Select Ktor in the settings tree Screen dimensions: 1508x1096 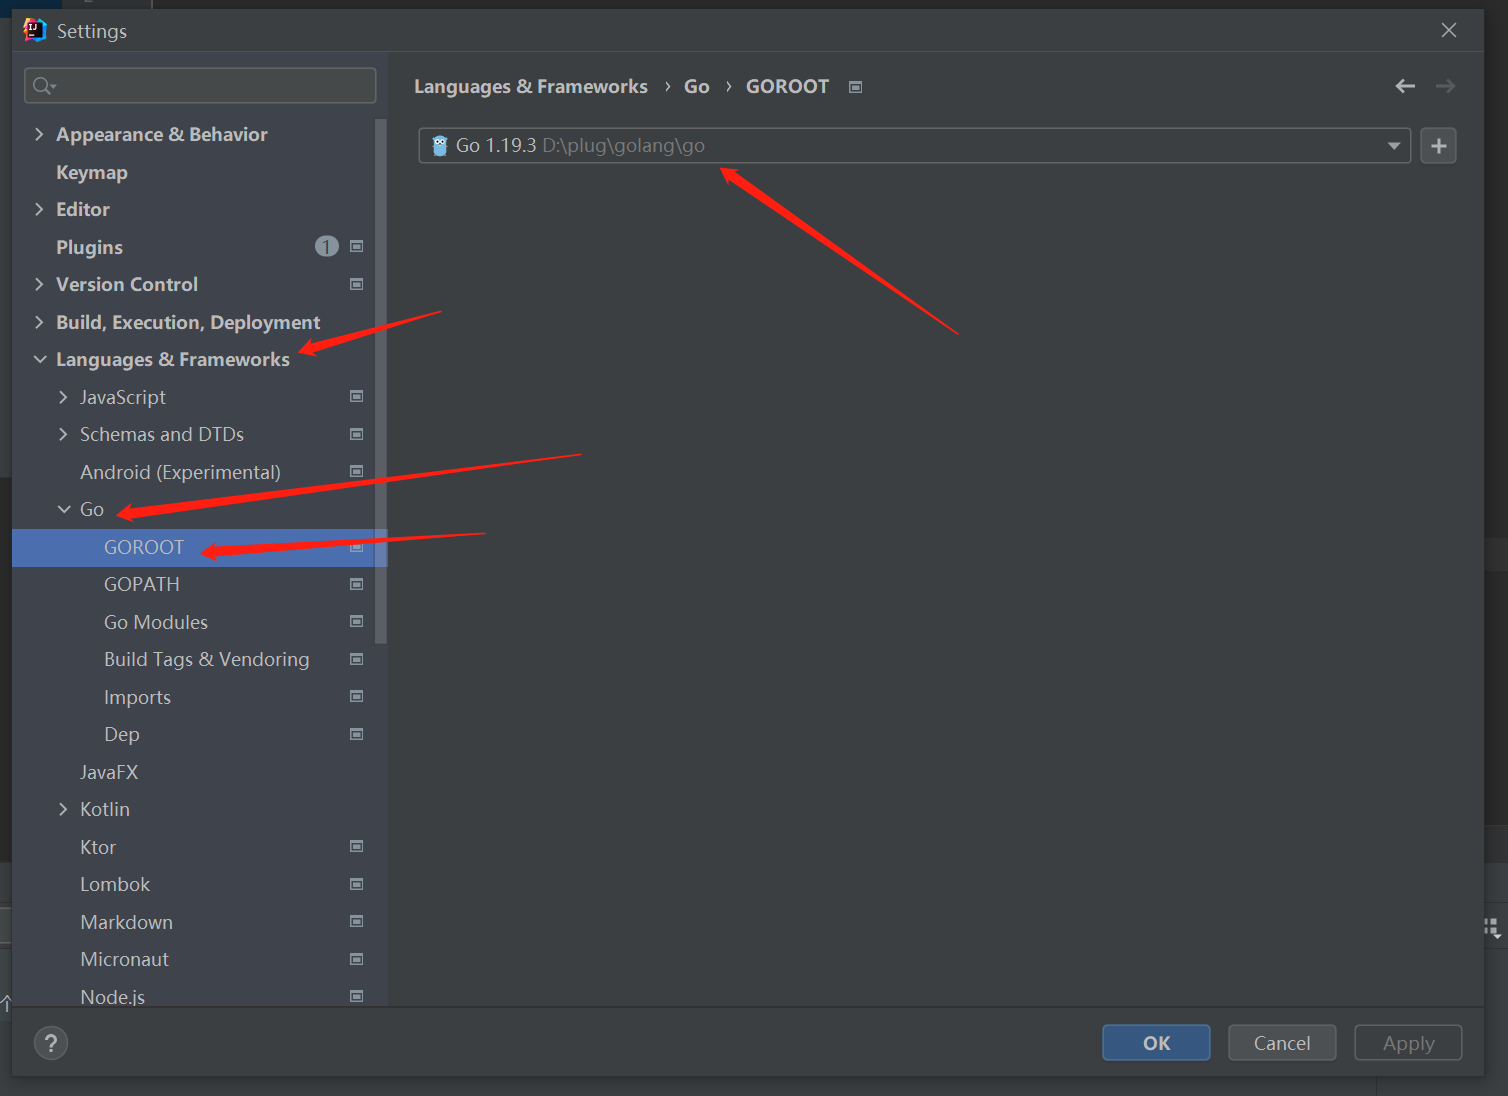[98, 847]
